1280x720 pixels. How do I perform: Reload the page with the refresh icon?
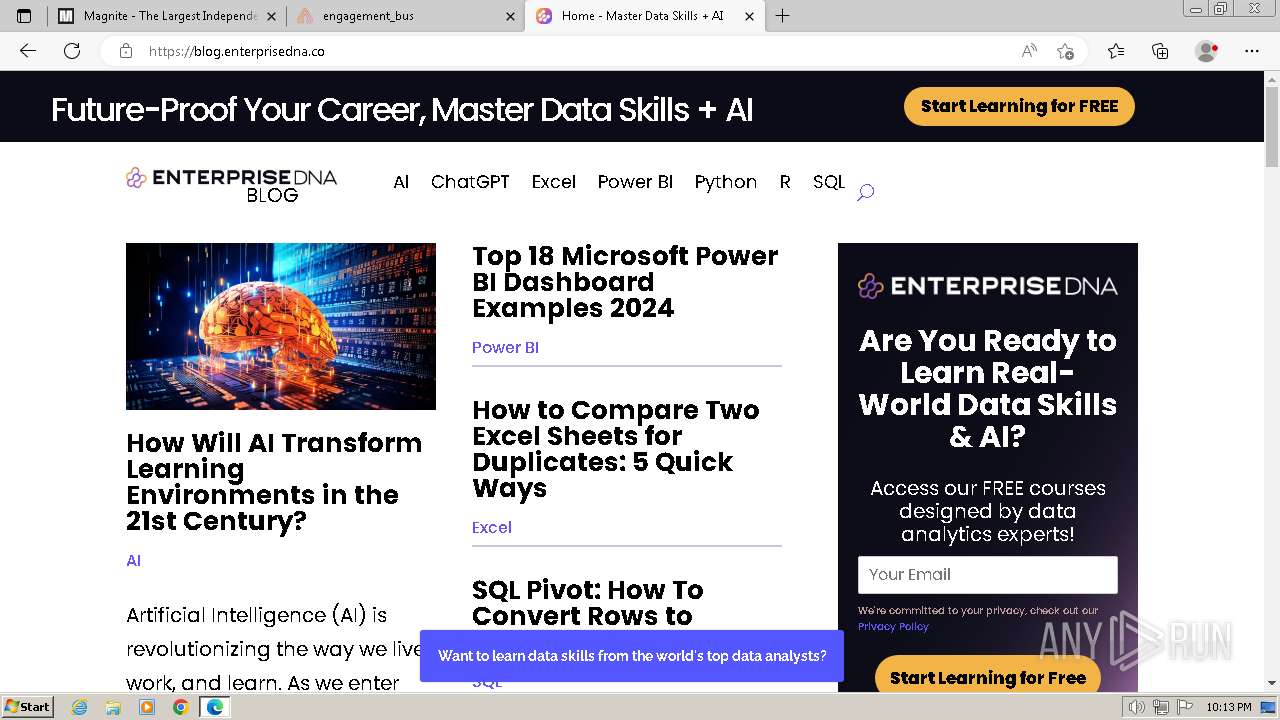72,51
